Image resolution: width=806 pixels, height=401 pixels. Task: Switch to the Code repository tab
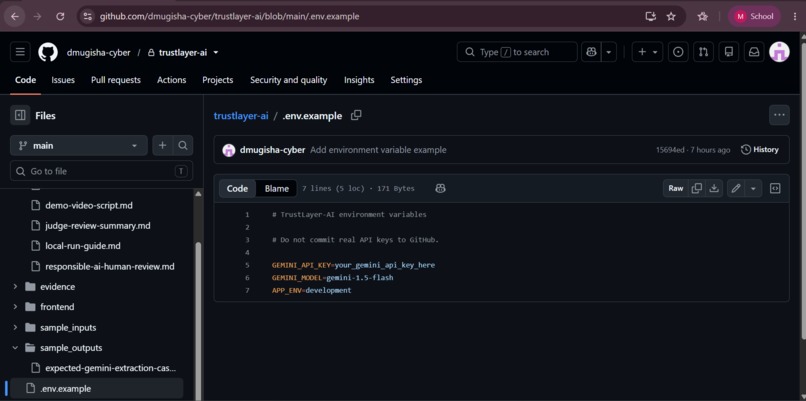(25, 80)
